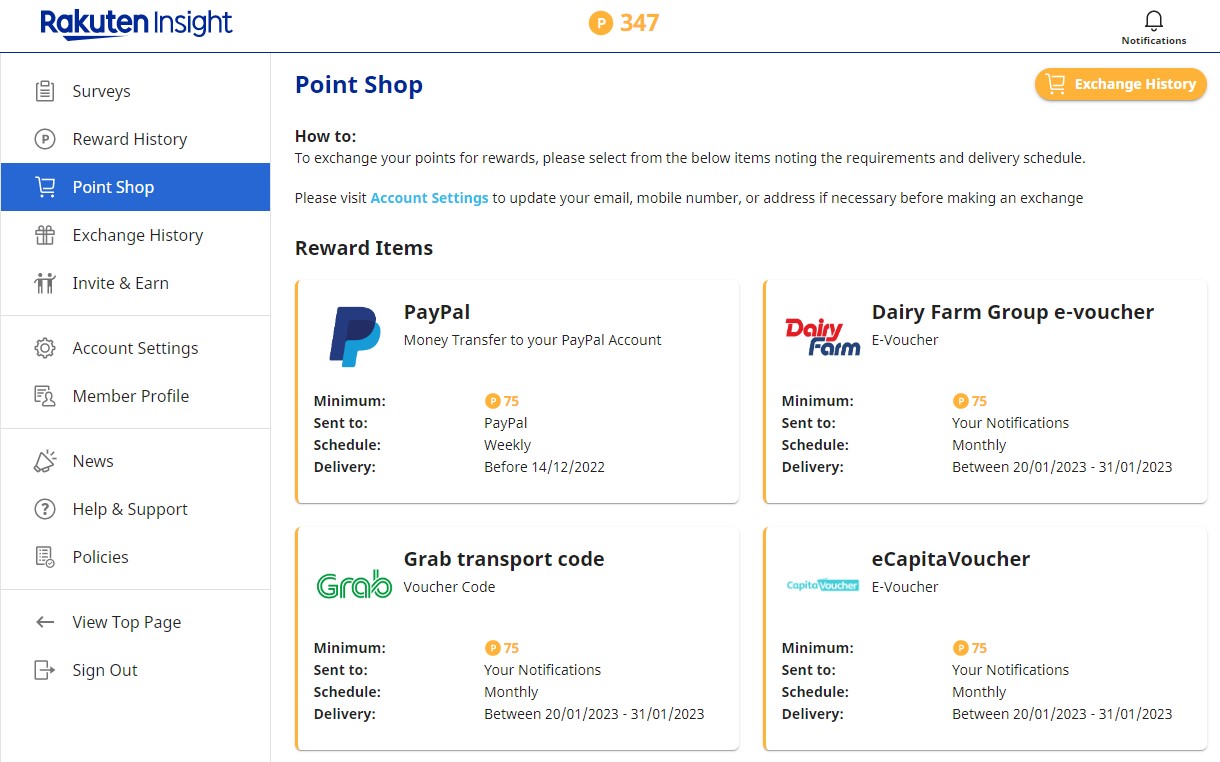This screenshot has width=1220, height=762.
Task: Click the Surveys clipboard icon
Action: click(45, 91)
